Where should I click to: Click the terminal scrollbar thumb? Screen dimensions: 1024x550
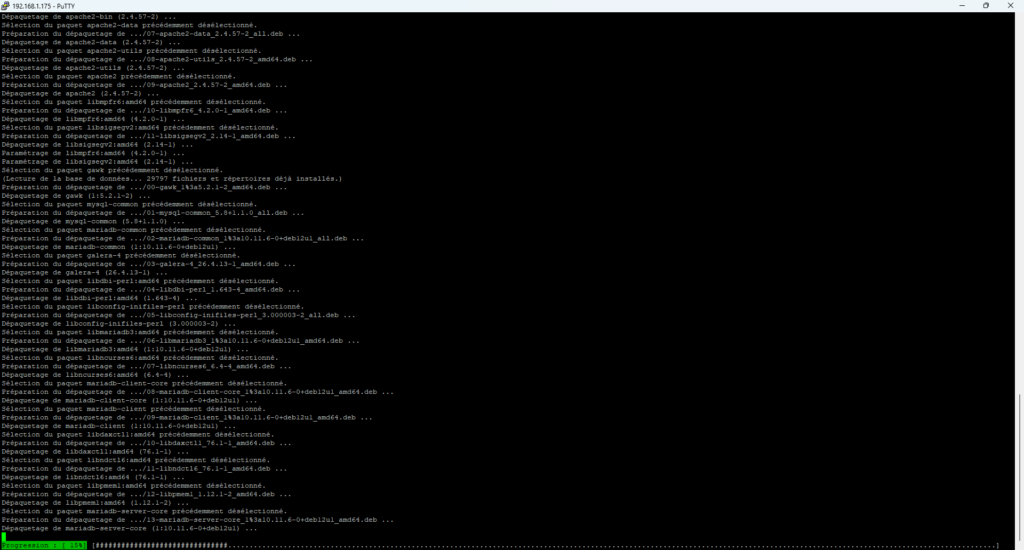tap(1019, 467)
